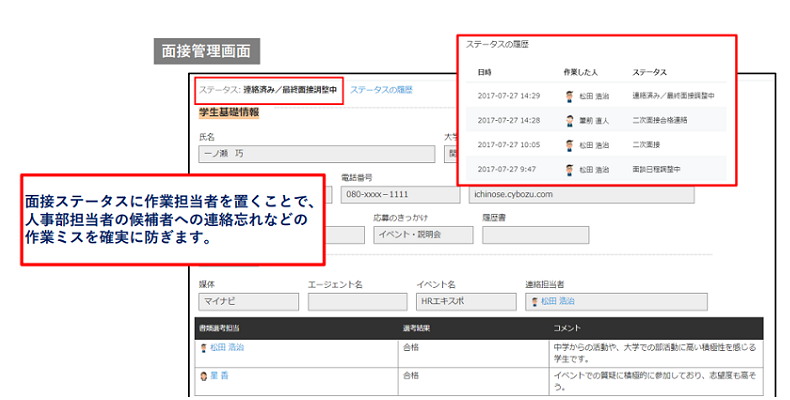Click user avatar beside 2017-07-27 14:29 history entry
This screenshot has height=400, width=790.
click(569, 96)
